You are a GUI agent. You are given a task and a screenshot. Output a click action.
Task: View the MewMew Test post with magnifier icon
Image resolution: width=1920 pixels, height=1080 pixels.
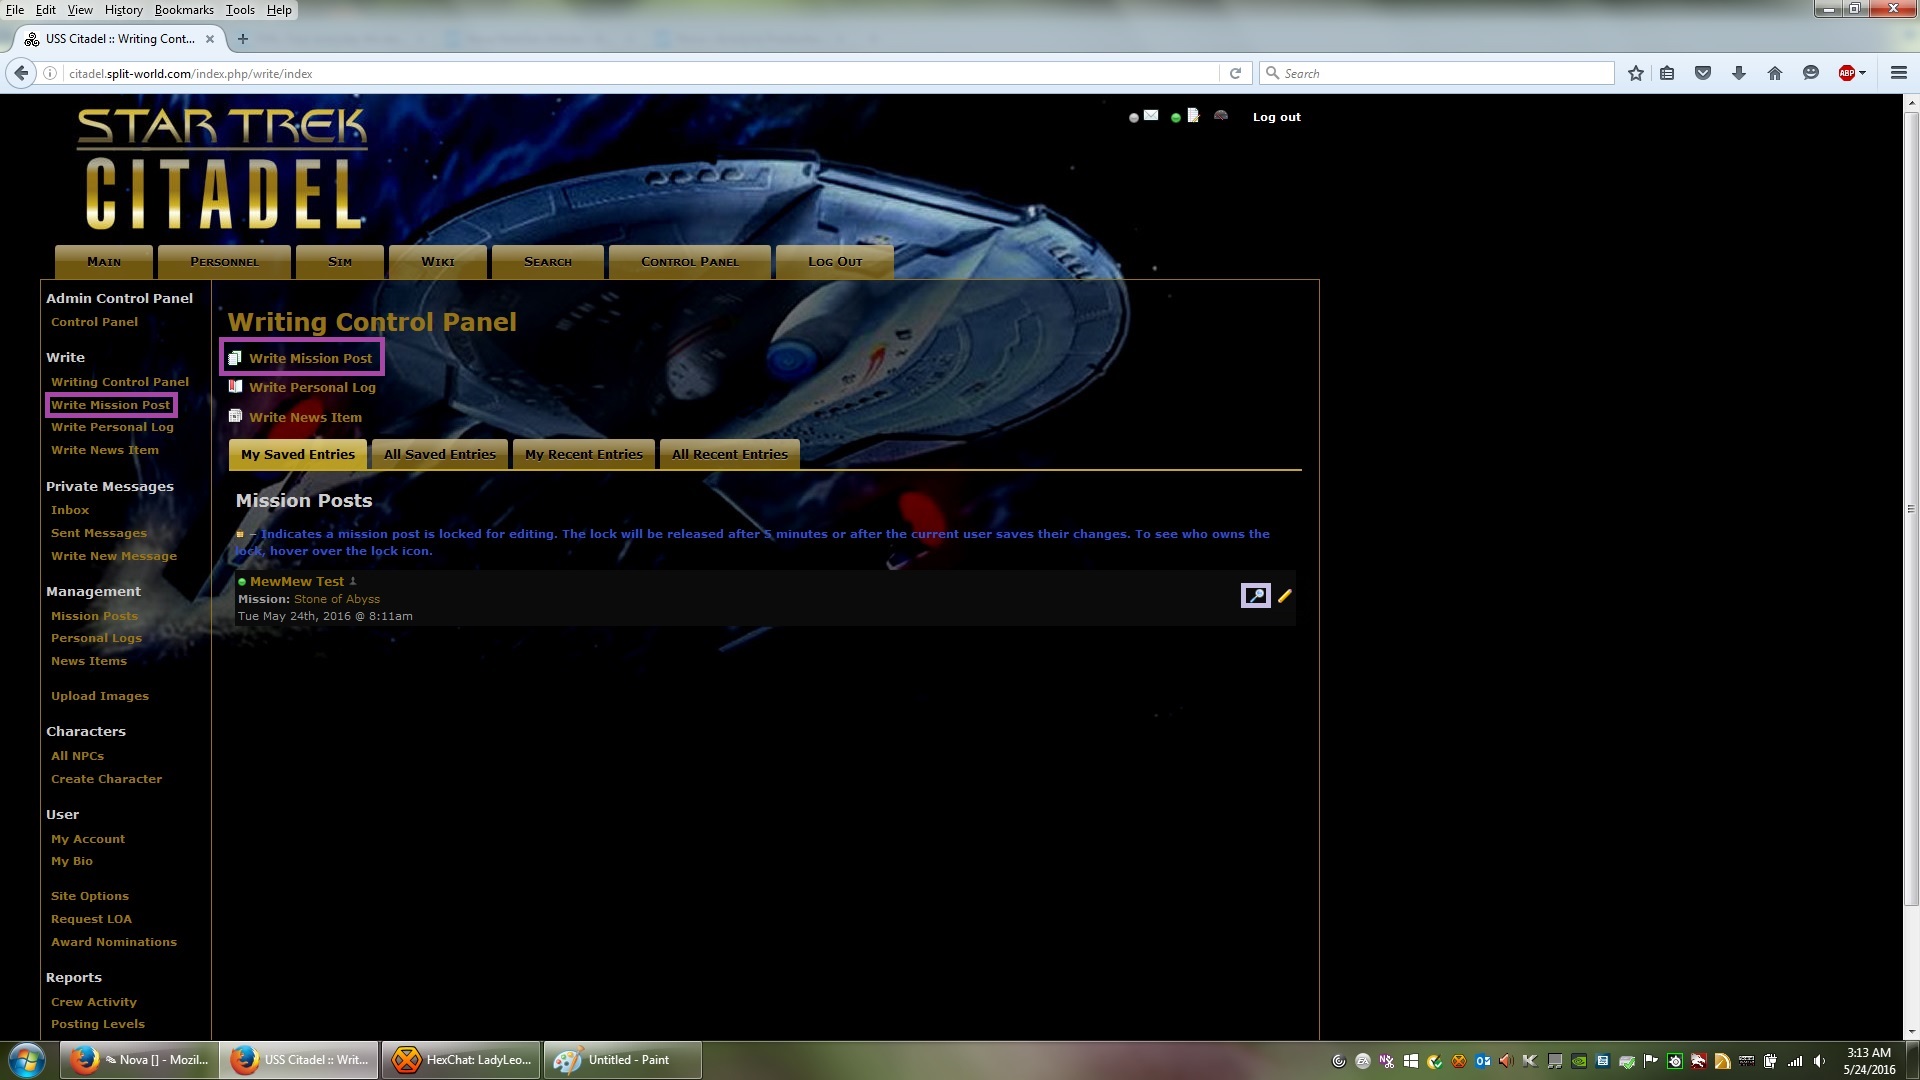click(1255, 596)
